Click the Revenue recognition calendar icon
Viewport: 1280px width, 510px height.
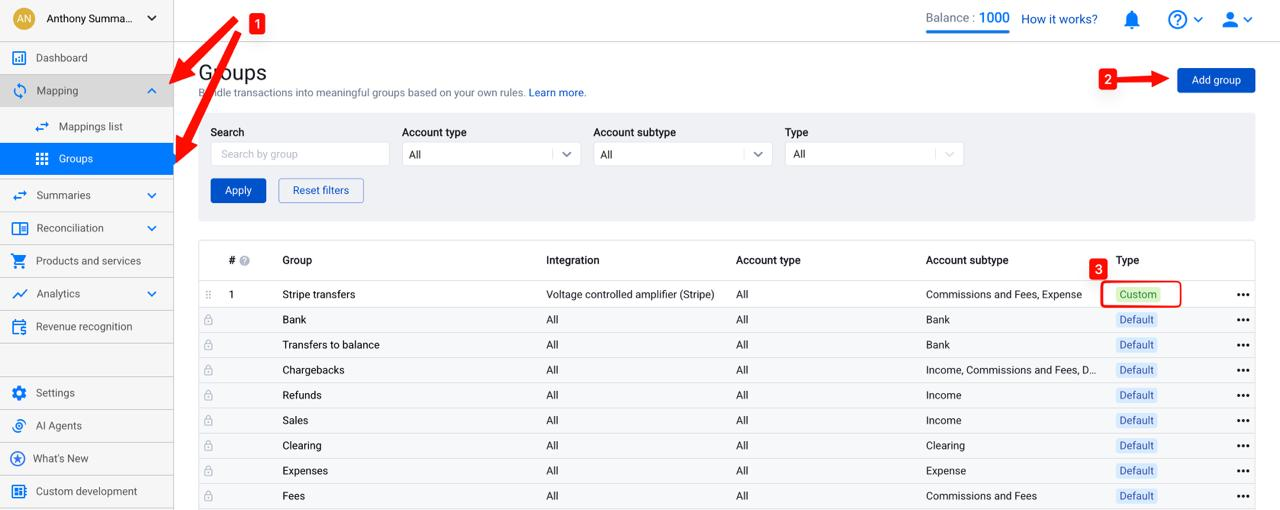tap(19, 327)
